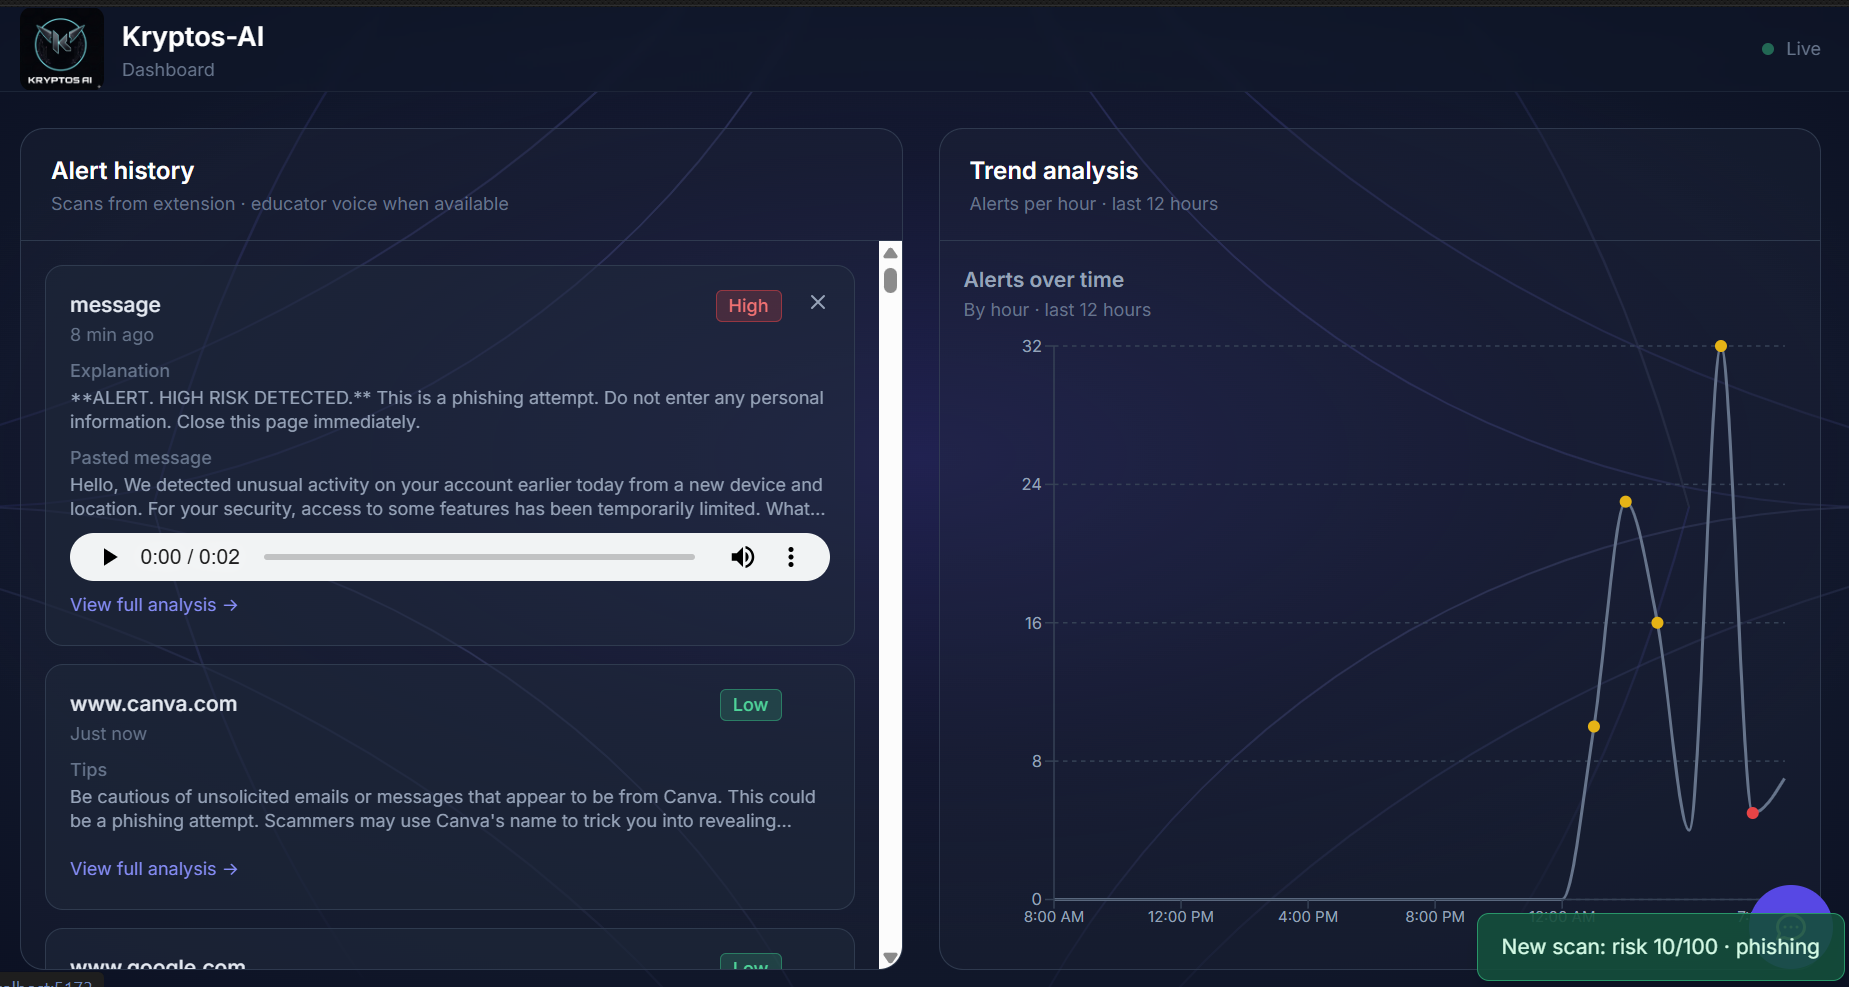Click the 12:00 PM axis label
This screenshot has height=987, width=1849.
tap(1181, 917)
